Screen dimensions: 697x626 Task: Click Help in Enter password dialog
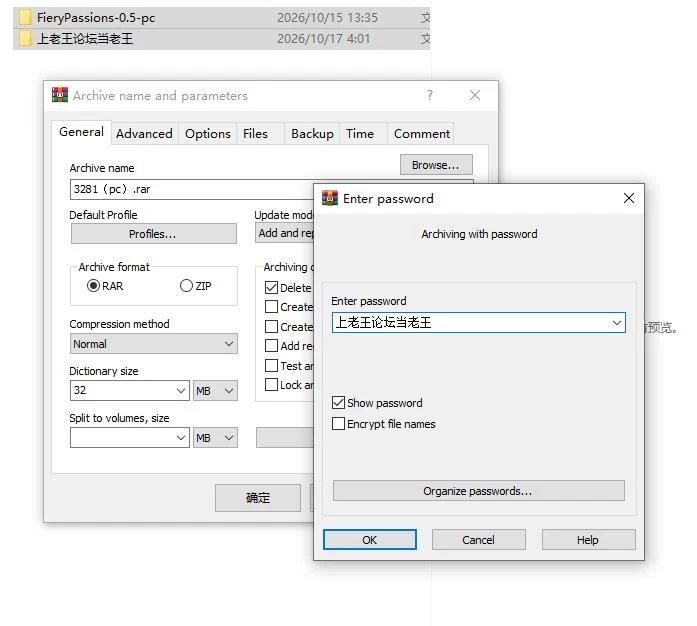coord(588,540)
